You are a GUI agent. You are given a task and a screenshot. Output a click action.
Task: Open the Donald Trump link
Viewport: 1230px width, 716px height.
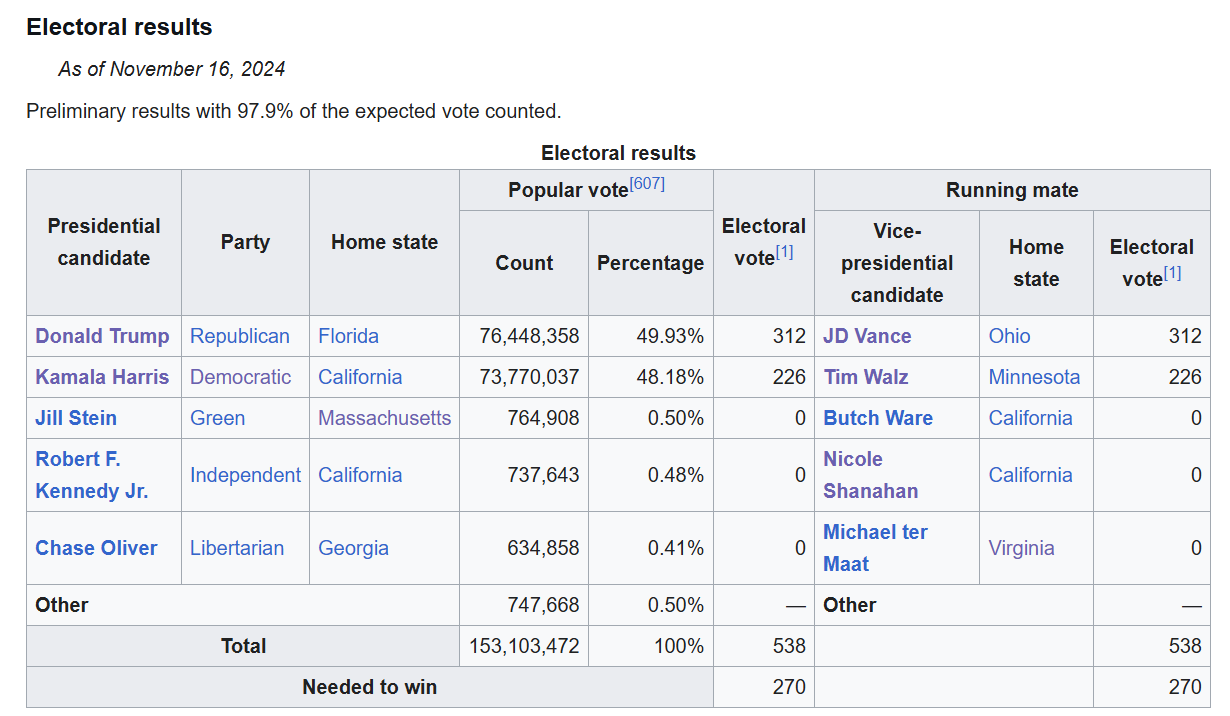pos(102,336)
